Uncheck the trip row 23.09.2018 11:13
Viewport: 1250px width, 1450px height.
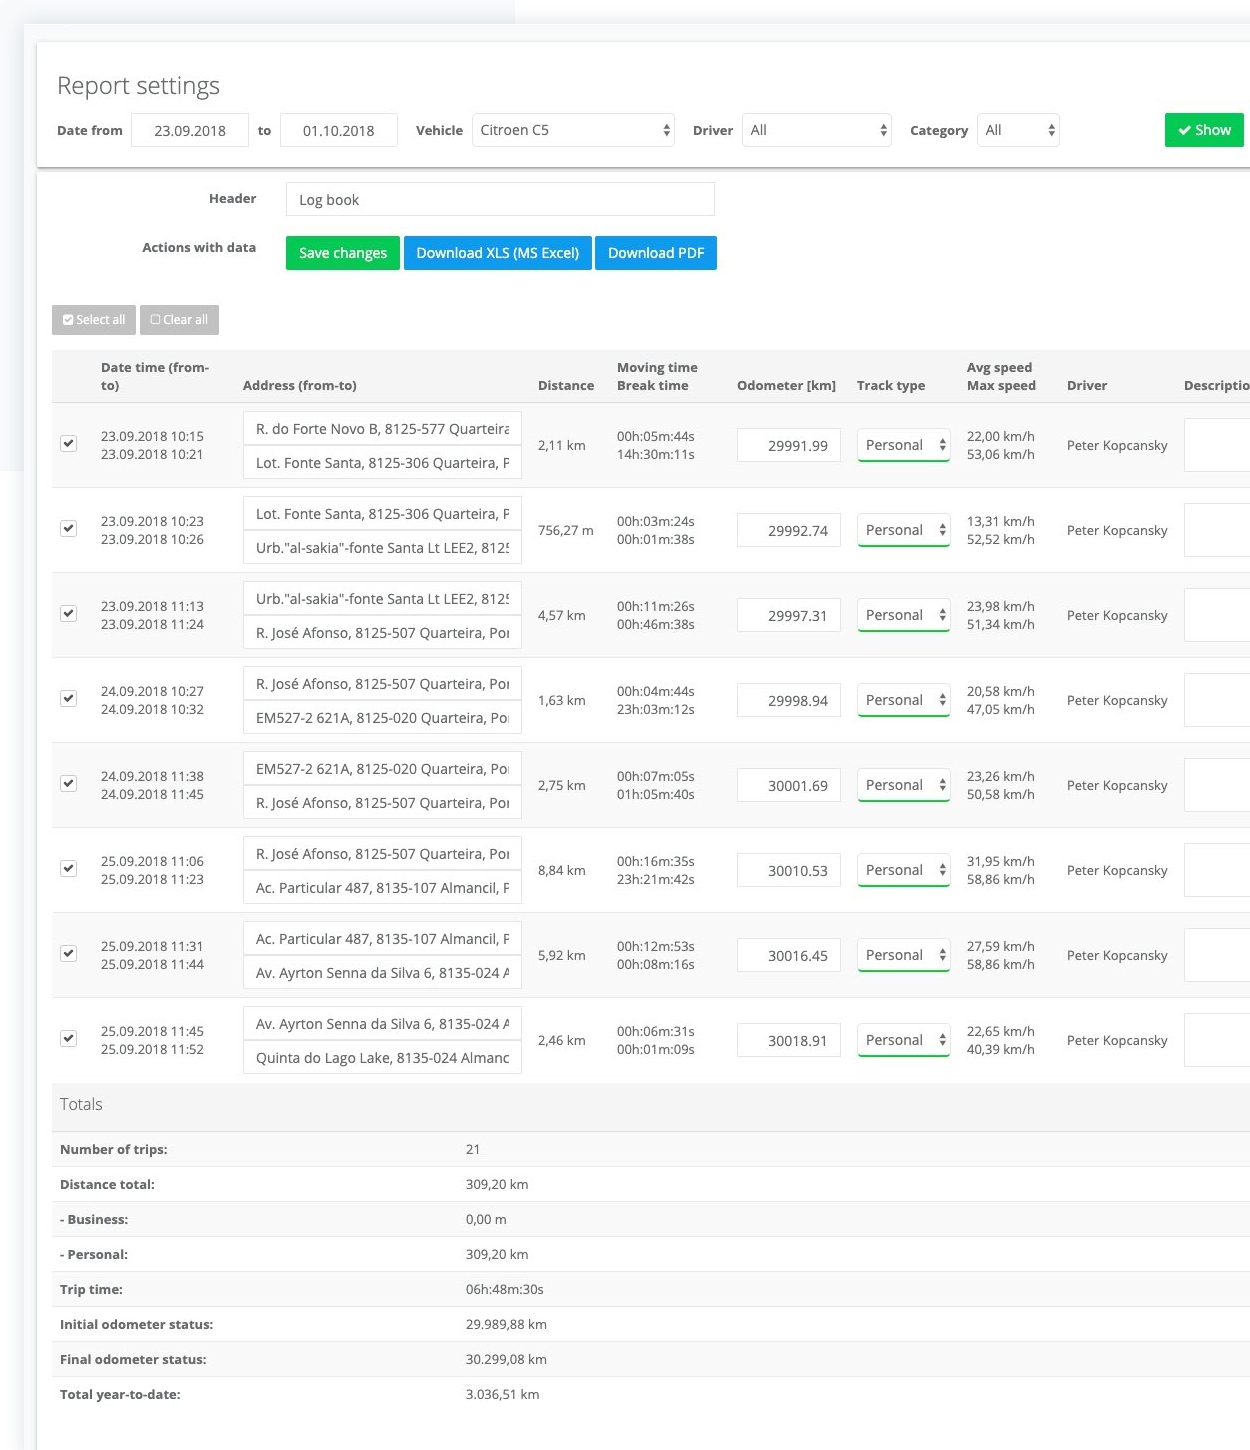pyautogui.click(x=69, y=613)
